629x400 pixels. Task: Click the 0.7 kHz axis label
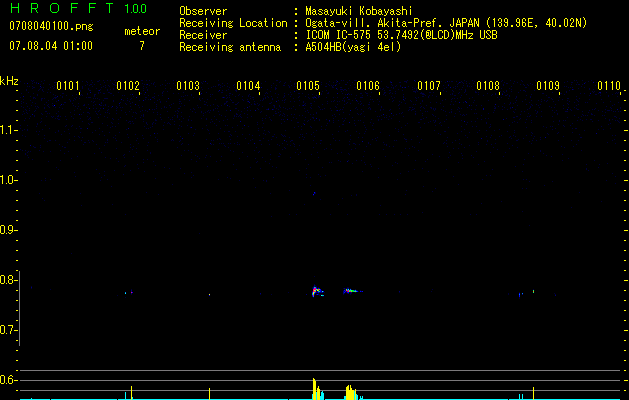pos(8,330)
